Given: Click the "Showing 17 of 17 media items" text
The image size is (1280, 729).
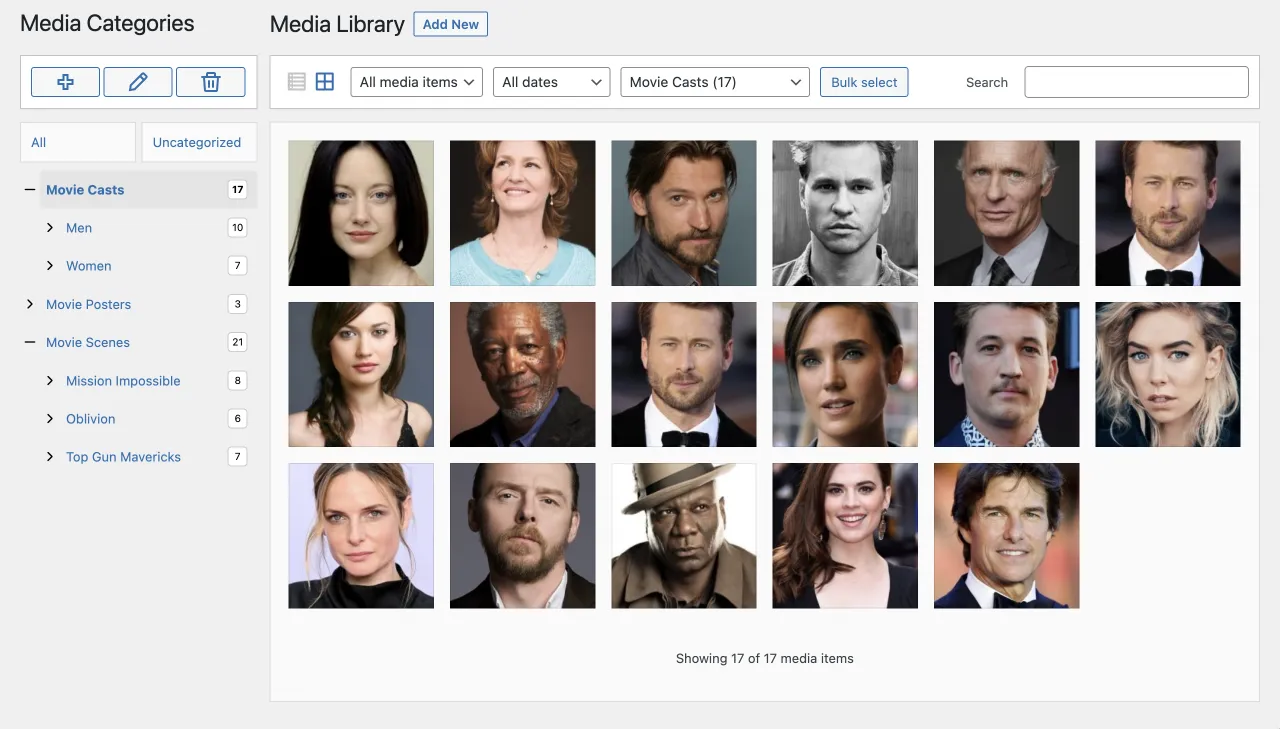Looking at the screenshot, I should pyautogui.click(x=765, y=658).
